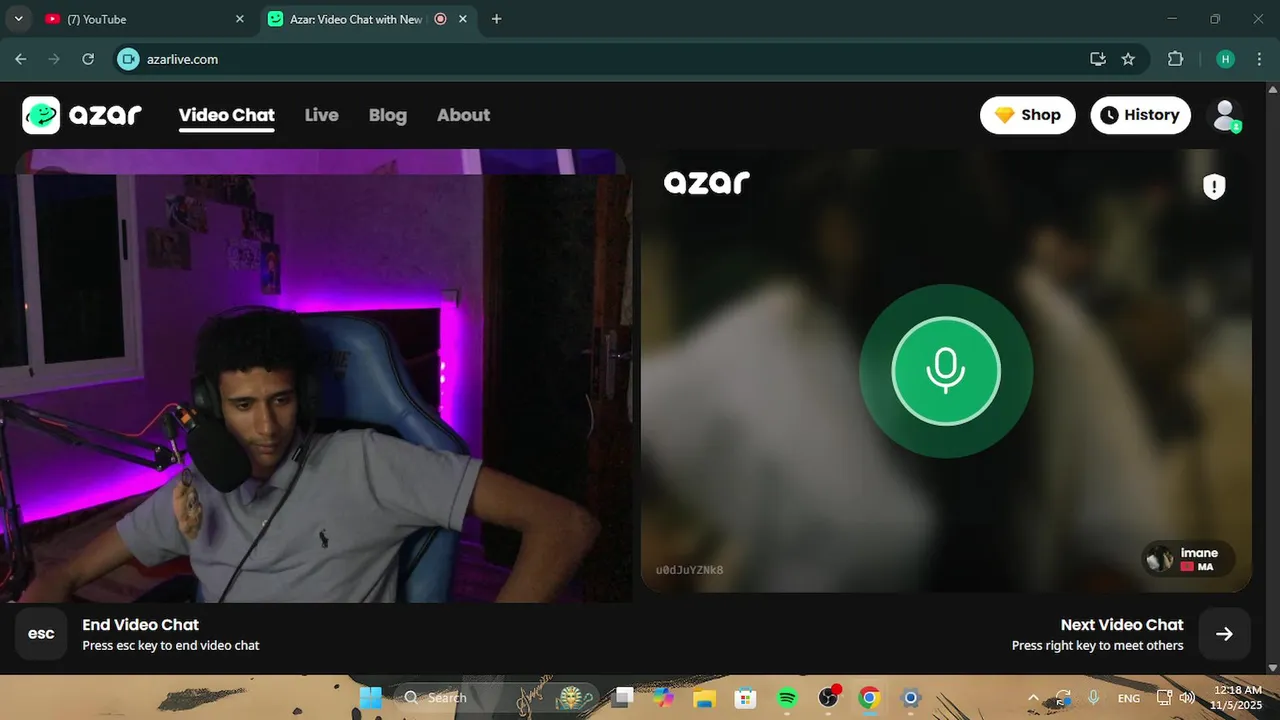Click the sync update tray icon

click(1063, 698)
